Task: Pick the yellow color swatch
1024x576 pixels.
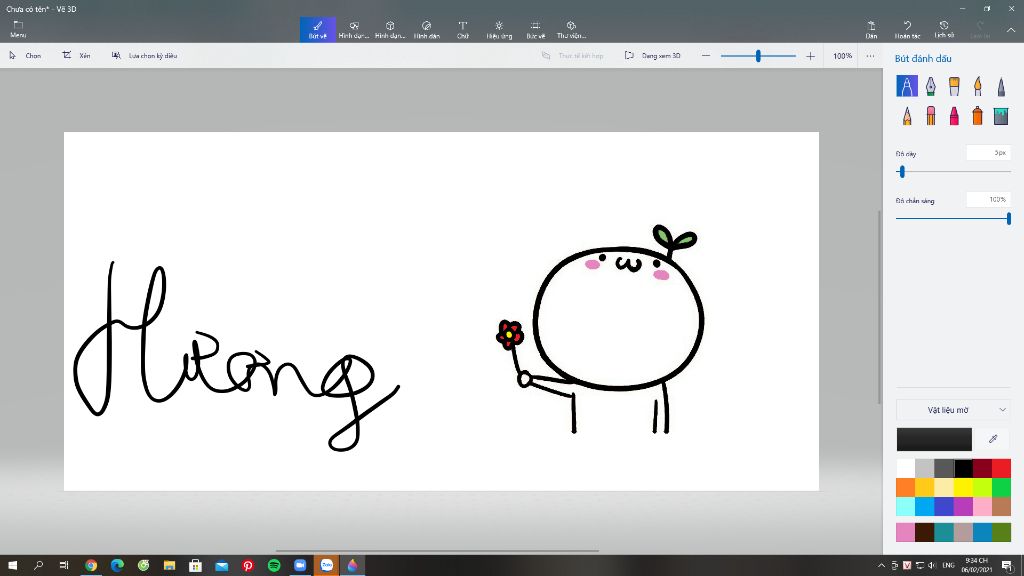Action: (x=963, y=487)
